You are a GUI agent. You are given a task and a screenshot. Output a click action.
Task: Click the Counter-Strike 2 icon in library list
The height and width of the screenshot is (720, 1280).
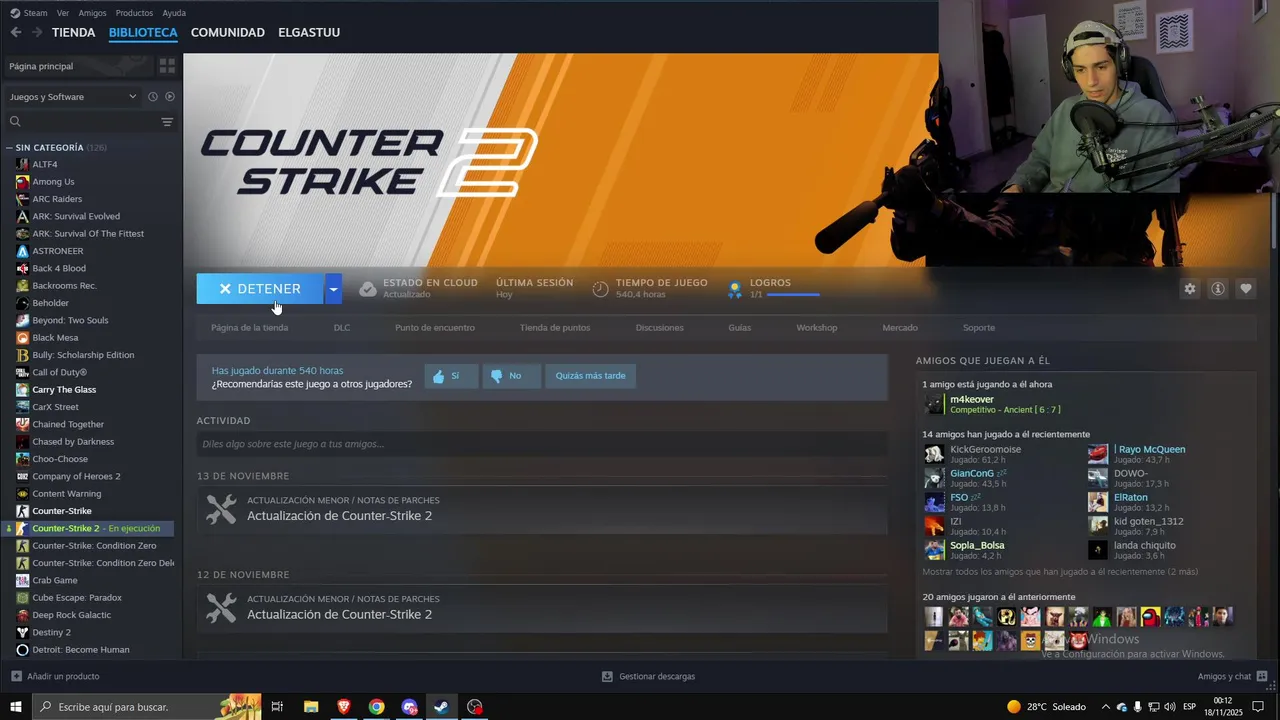22,528
